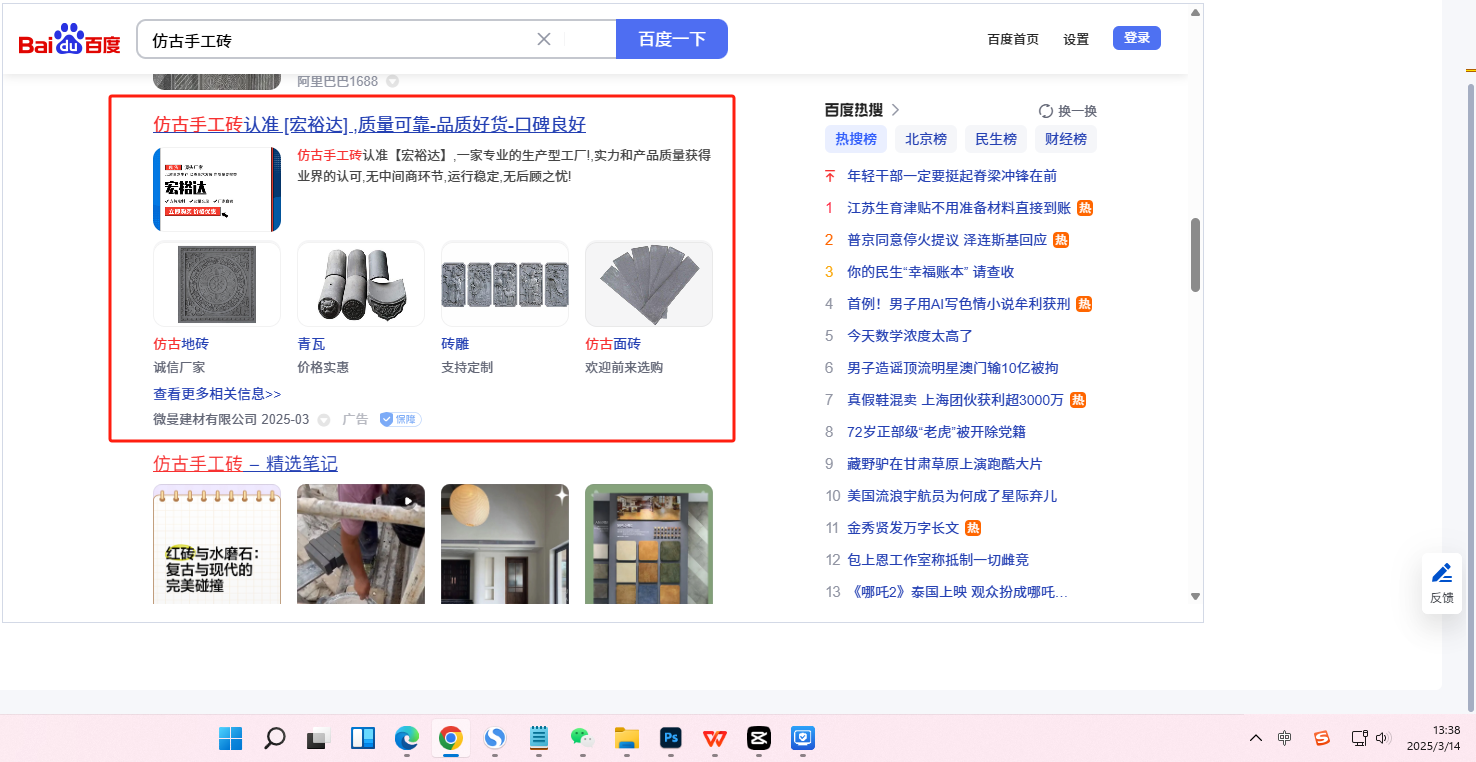The width and height of the screenshot is (1476, 762).
Task: Open hot search 包上恩工作室称抵制一切雌竞
Action: click(938, 560)
